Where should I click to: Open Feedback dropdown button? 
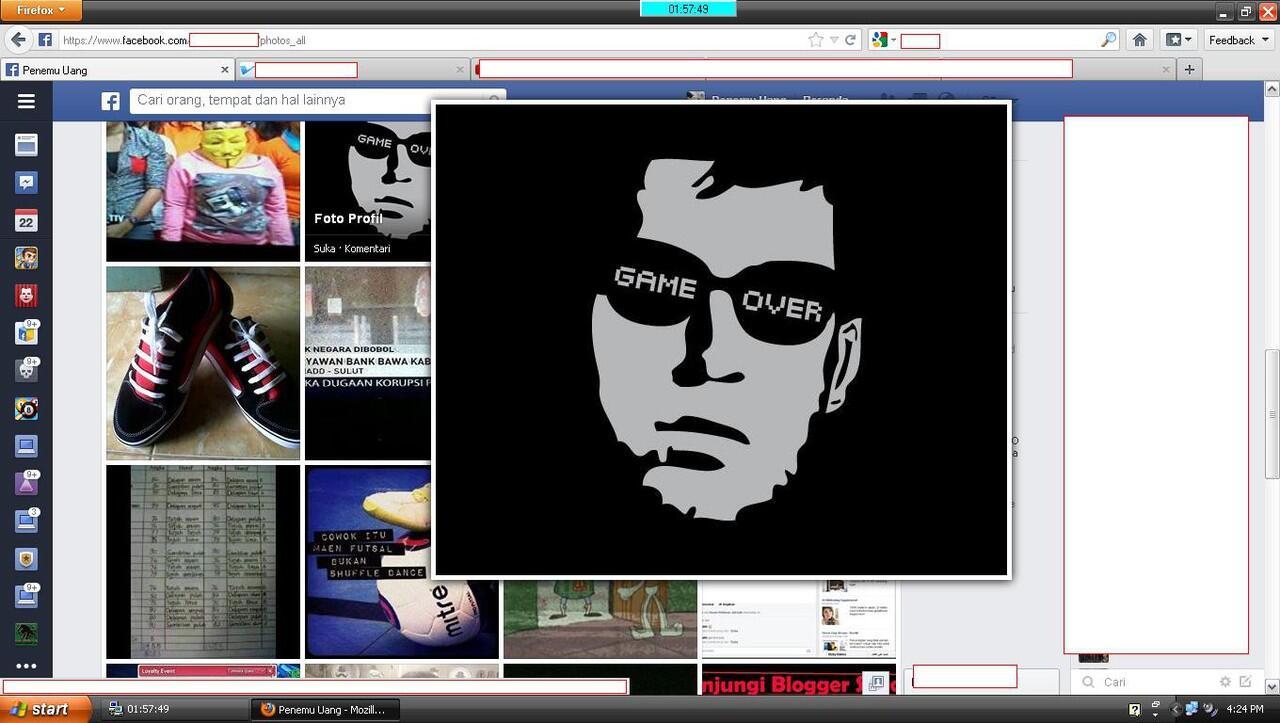point(1238,40)
